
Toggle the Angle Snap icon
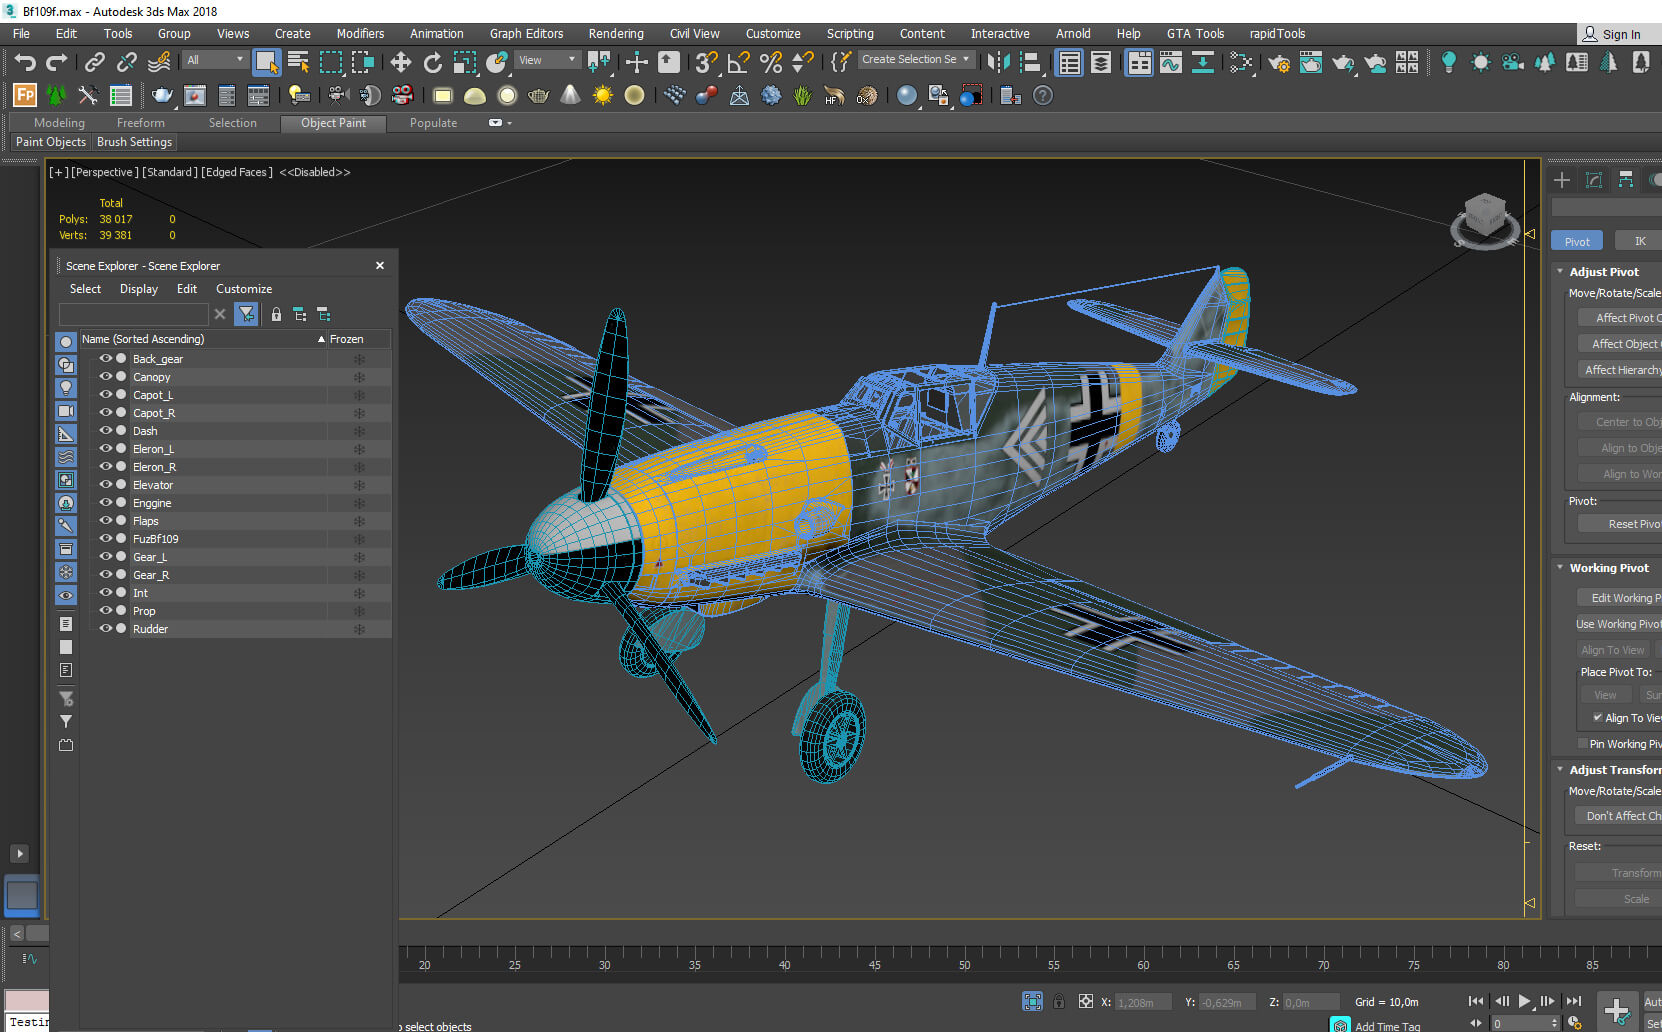pyautogui.click(x=739, y=62)
